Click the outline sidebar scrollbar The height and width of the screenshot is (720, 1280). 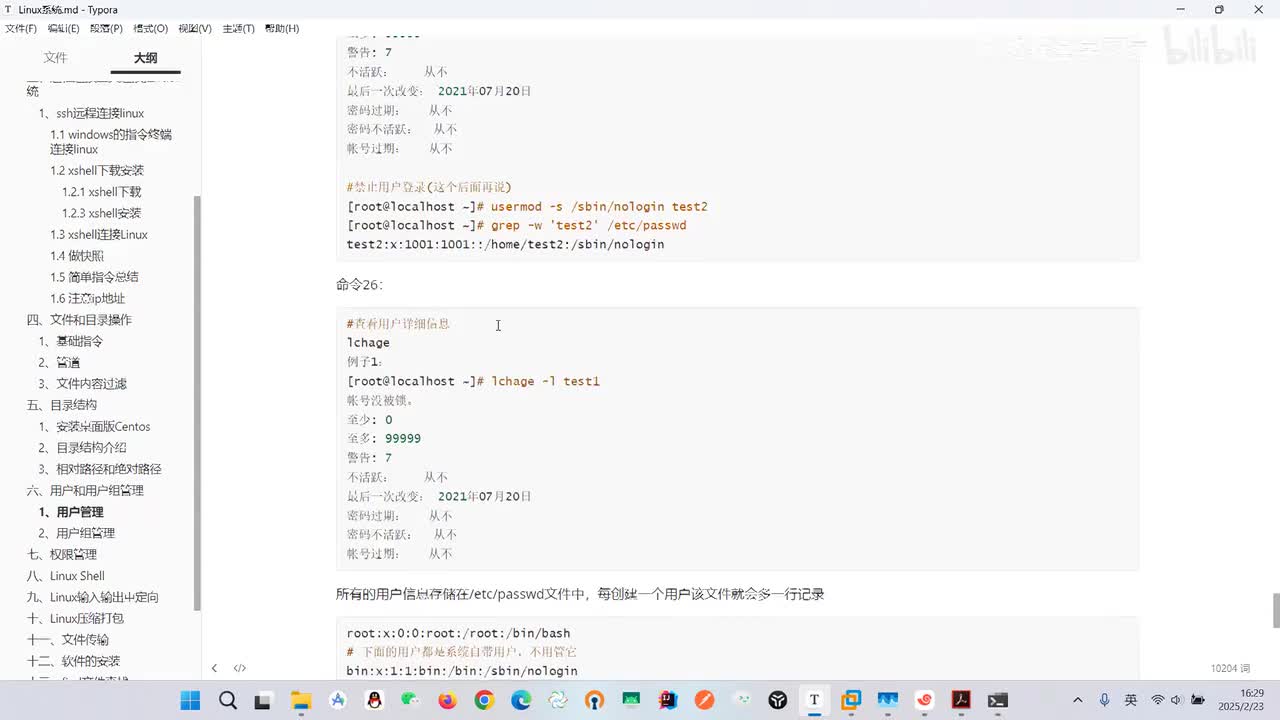[197, 402]
